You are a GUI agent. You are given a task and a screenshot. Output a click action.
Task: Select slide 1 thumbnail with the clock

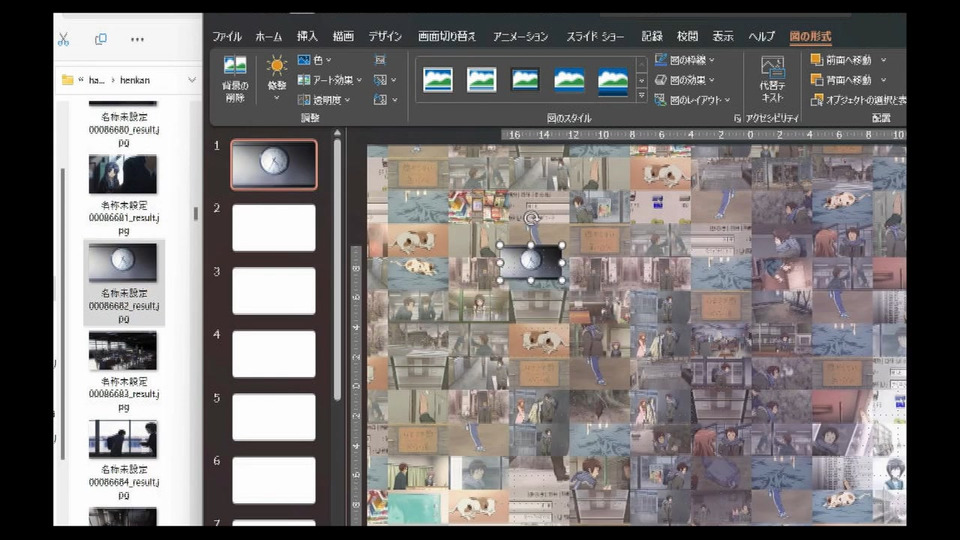[274, 164]
